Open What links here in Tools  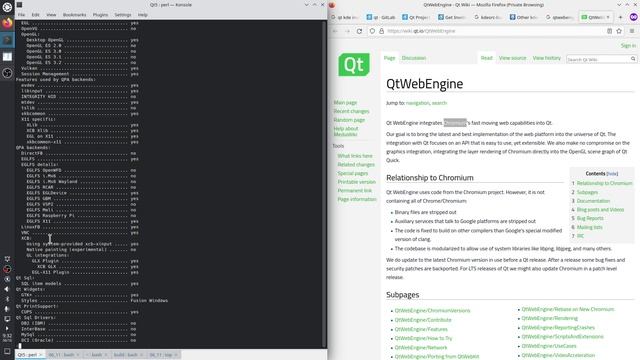(355, 156)
